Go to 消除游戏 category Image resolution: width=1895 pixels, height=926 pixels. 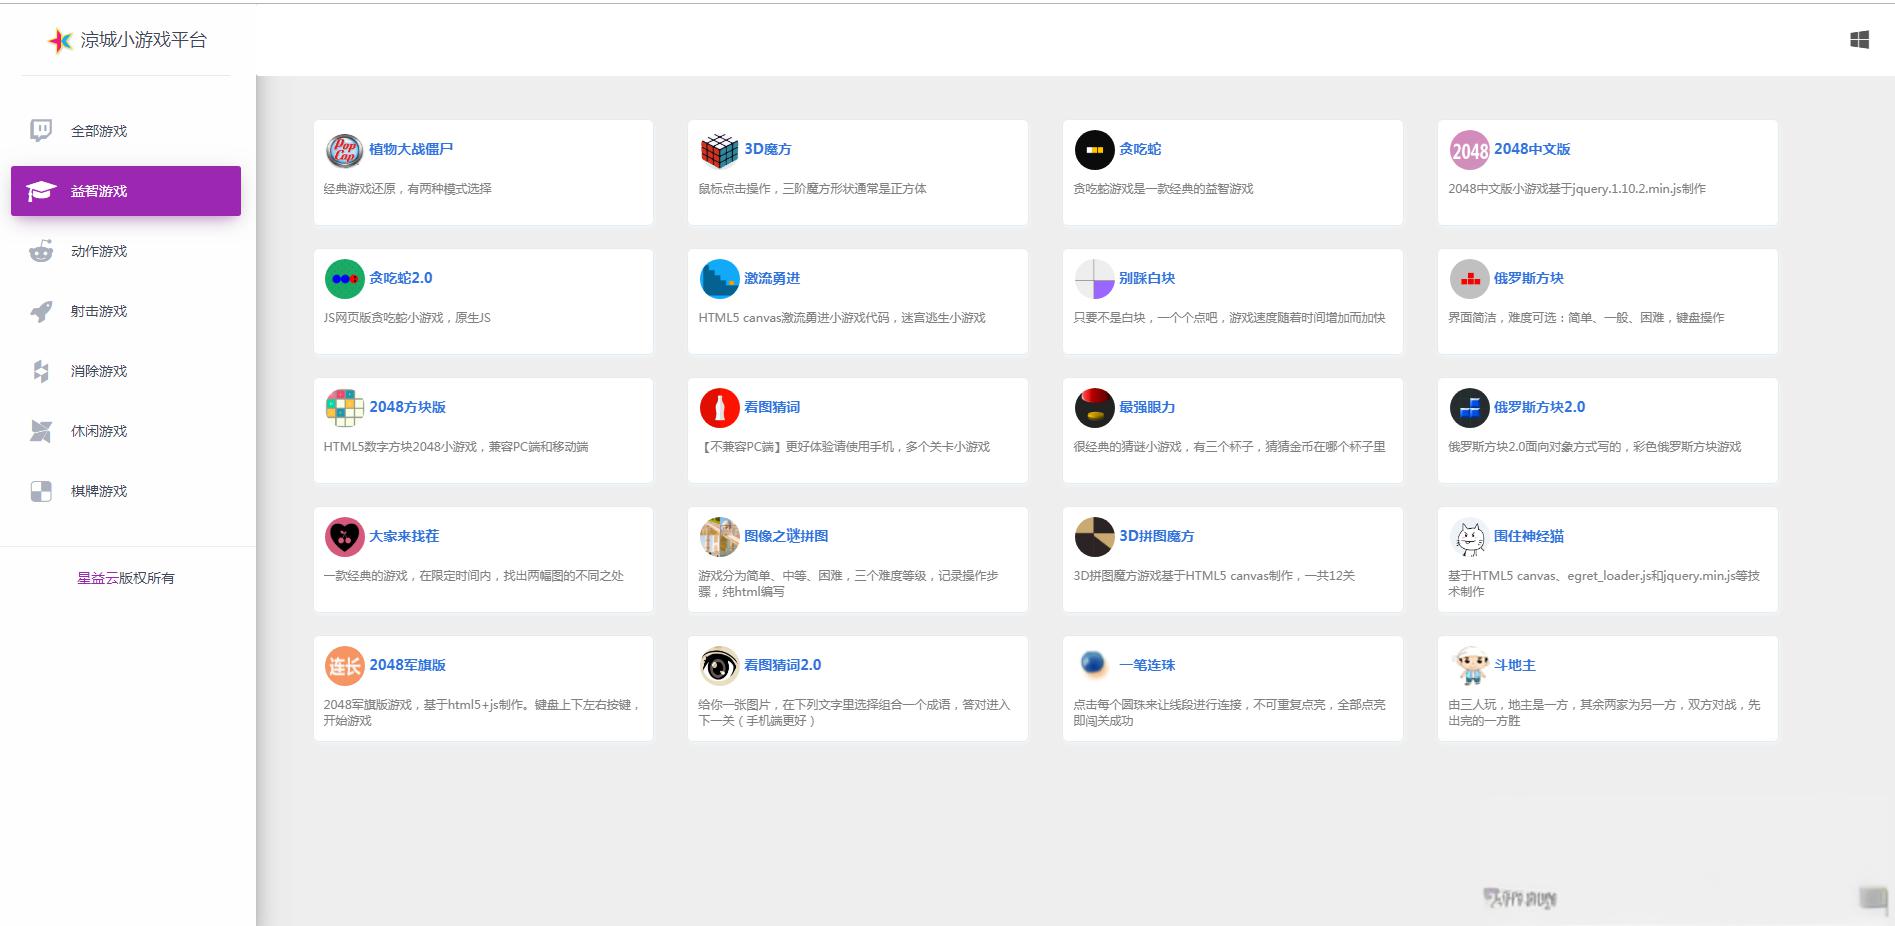[x=126, y=371]
